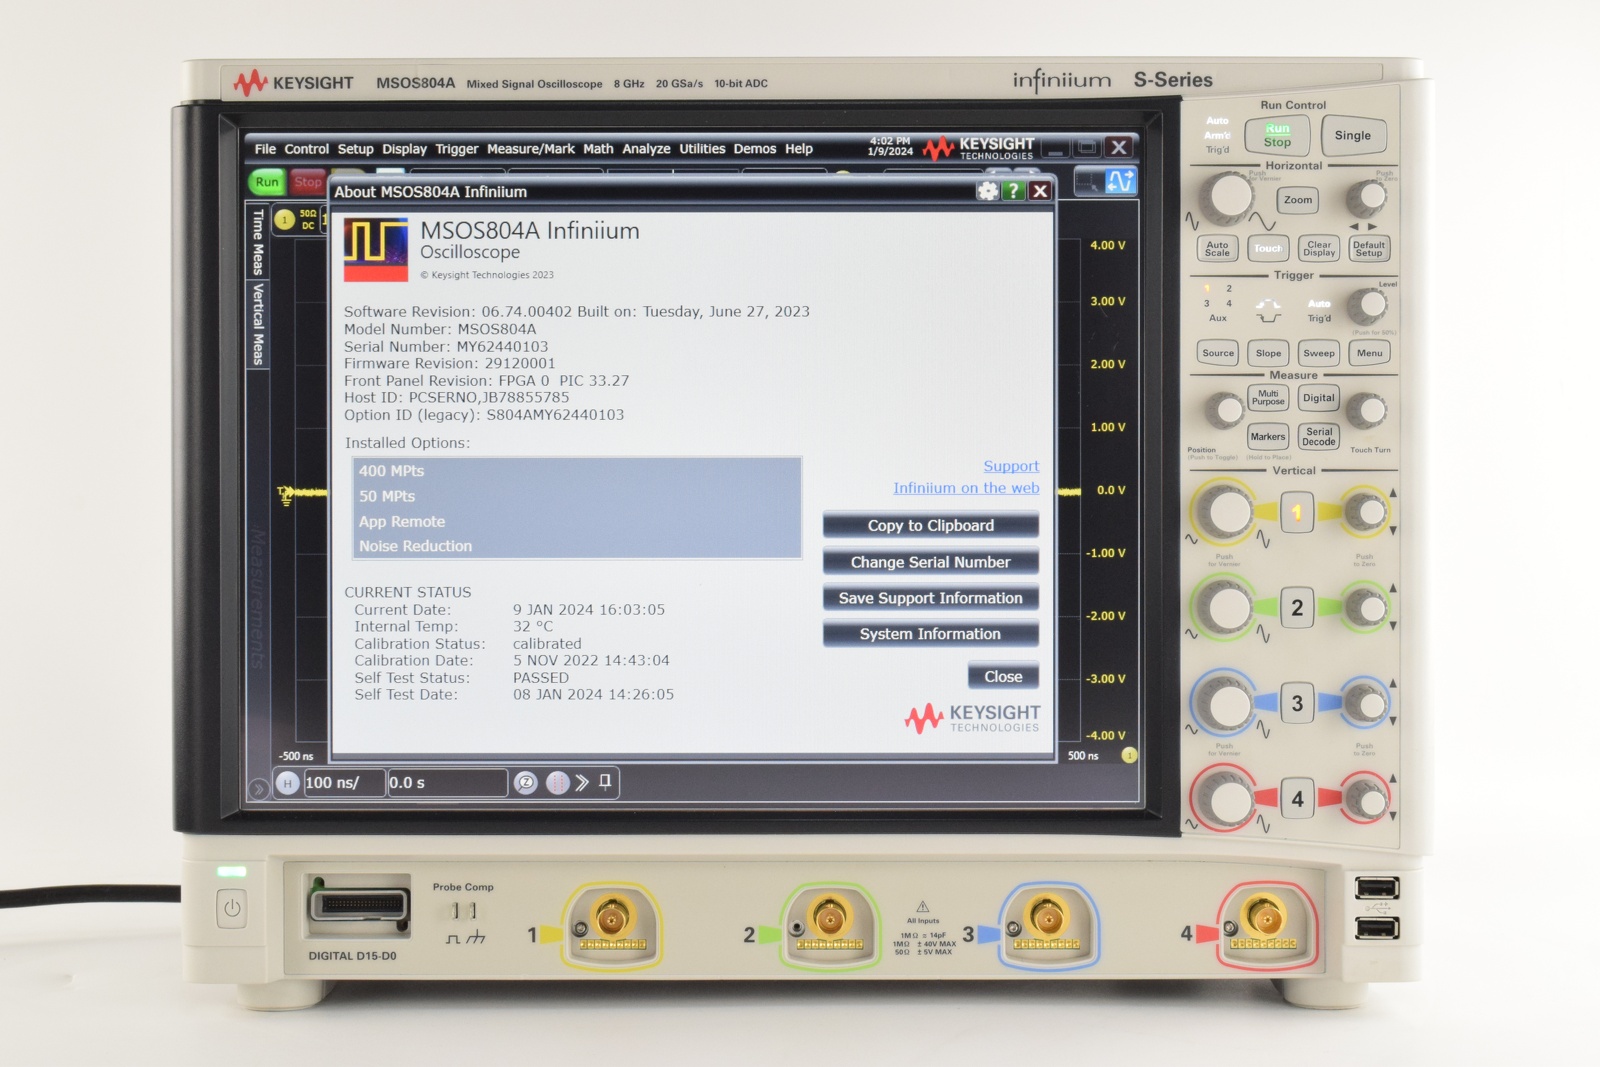Select the 400 MPts installed option
Image resolution: width=1600 pixels, height=1067 pixels.
576,471
